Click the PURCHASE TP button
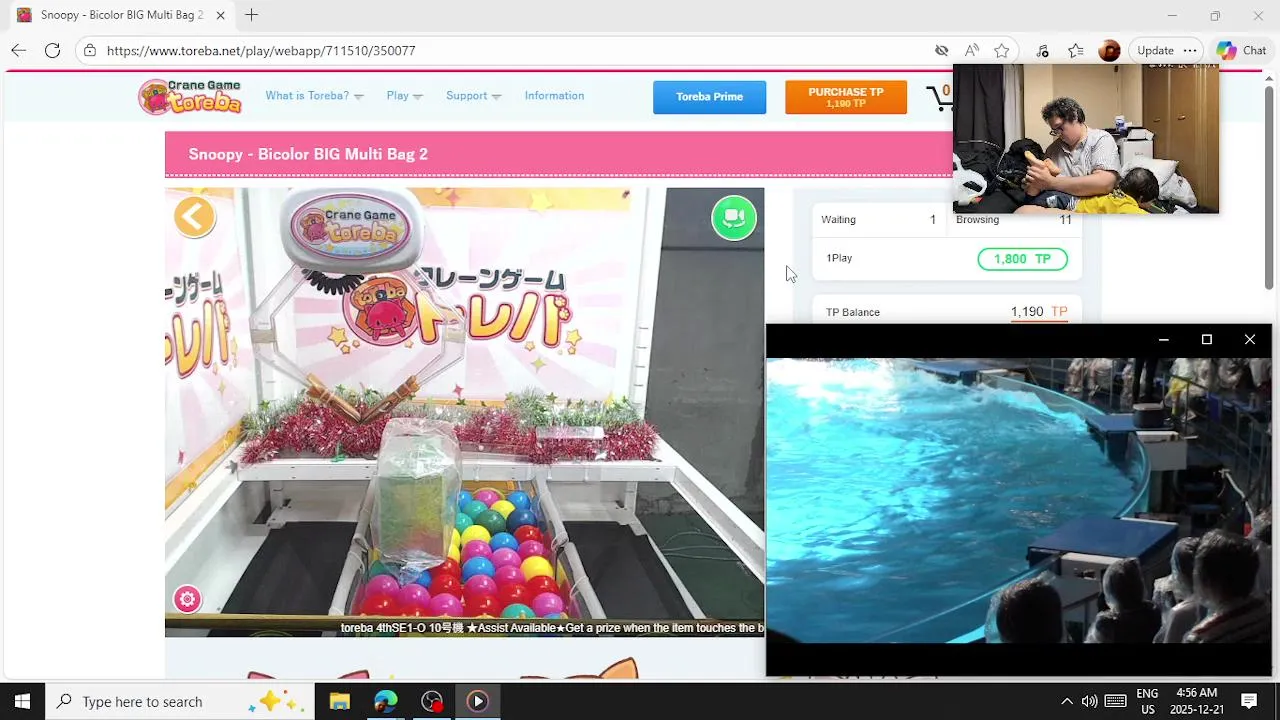The width and height of the screenshot is (1280, 720). tap(846, 97)
